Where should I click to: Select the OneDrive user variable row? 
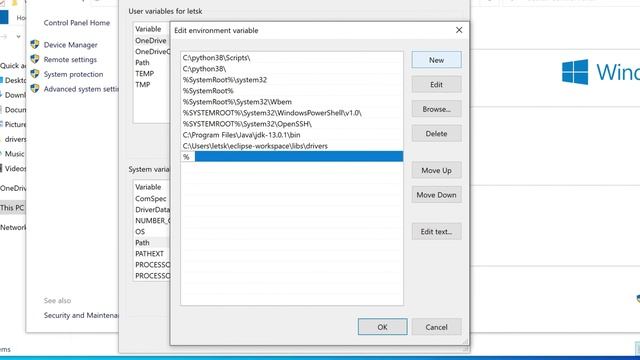[152, 41]
